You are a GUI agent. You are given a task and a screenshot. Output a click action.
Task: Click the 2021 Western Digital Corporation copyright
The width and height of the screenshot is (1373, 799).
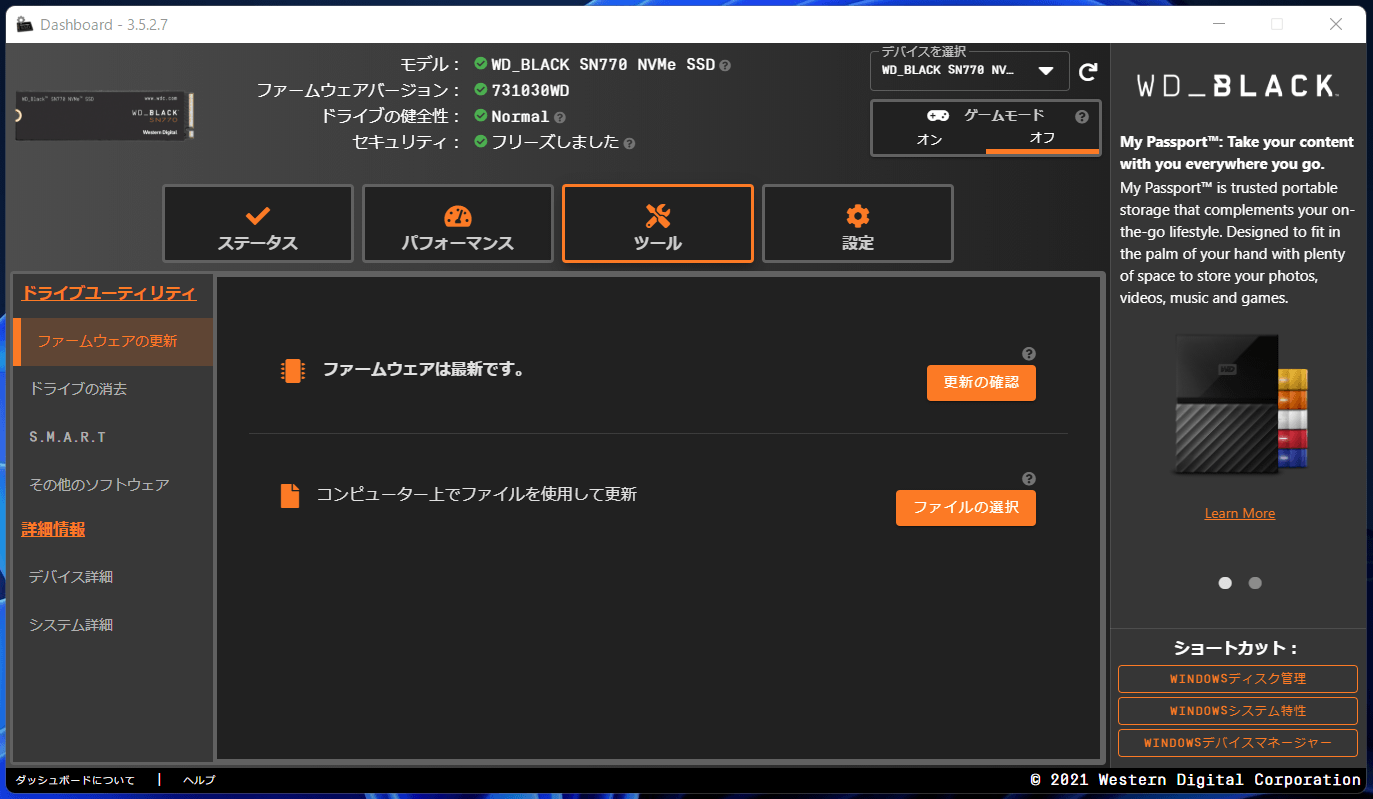click(x=1196, y=780)
